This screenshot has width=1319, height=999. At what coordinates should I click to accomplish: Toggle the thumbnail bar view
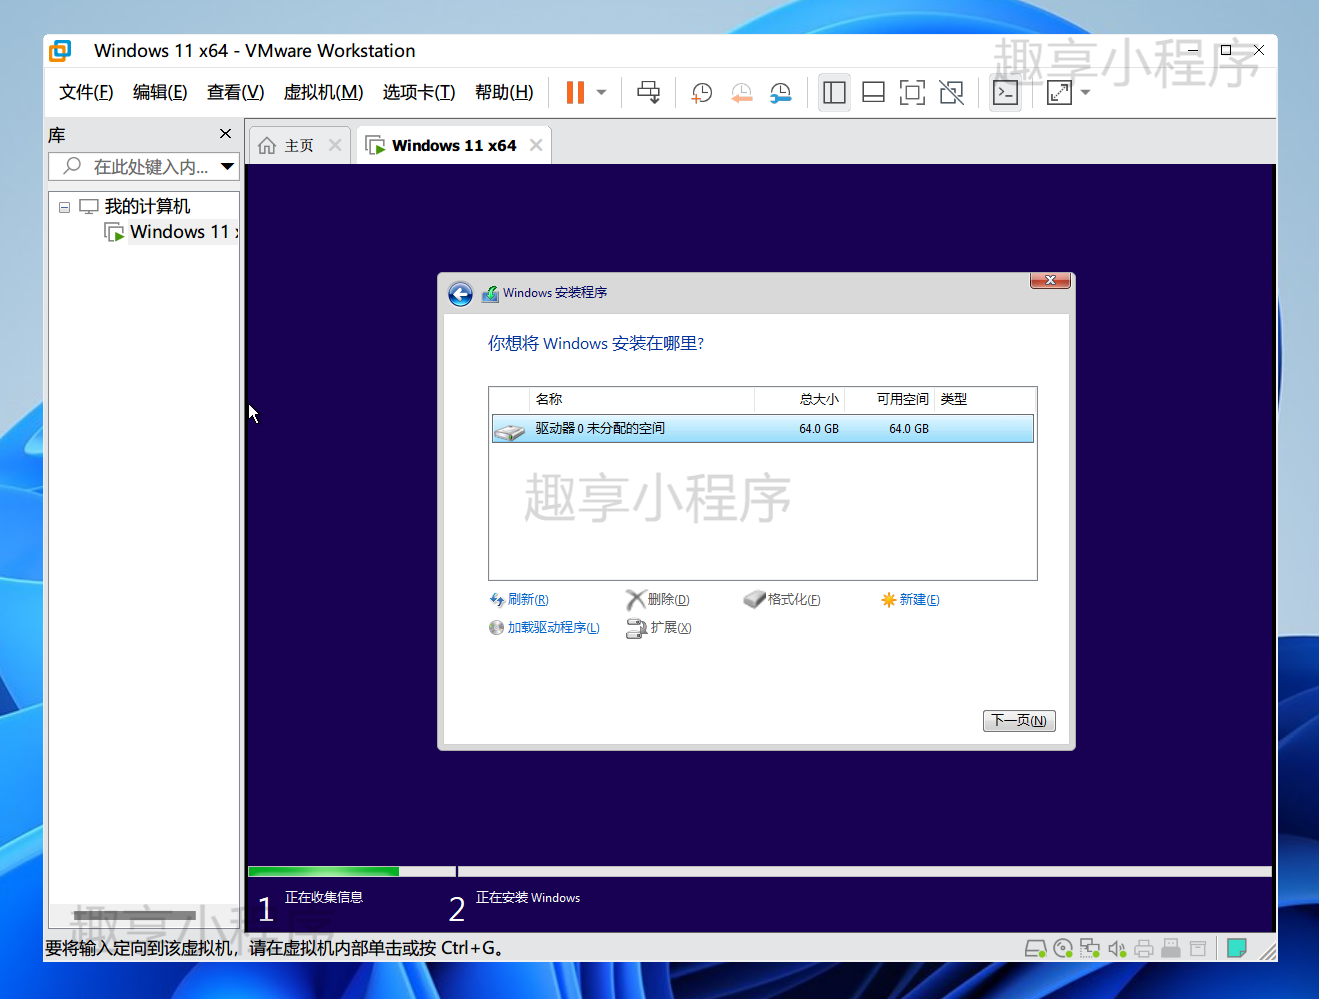coord(873,93)
